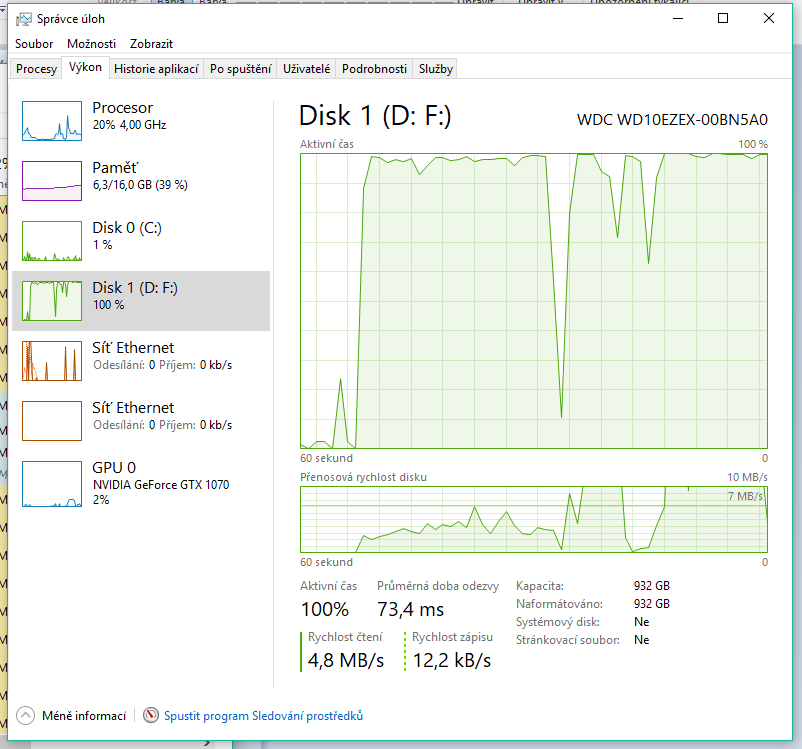
Task: Switch to the Historie aplikací tab
Action: tap(155, 69)
